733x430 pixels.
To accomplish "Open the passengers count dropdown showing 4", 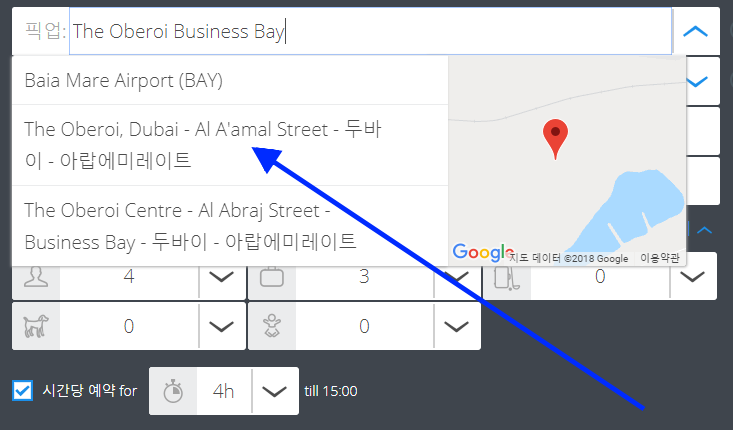I will point(221,277).
